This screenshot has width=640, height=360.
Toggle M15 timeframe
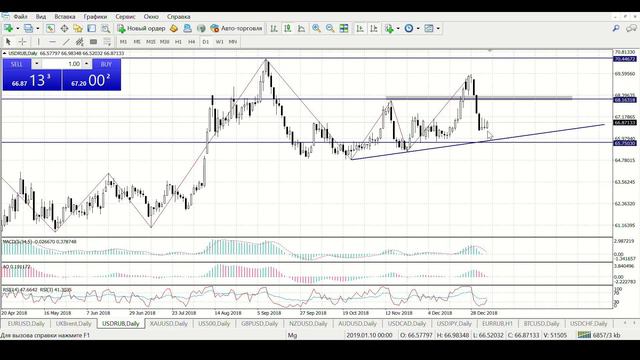151,42
